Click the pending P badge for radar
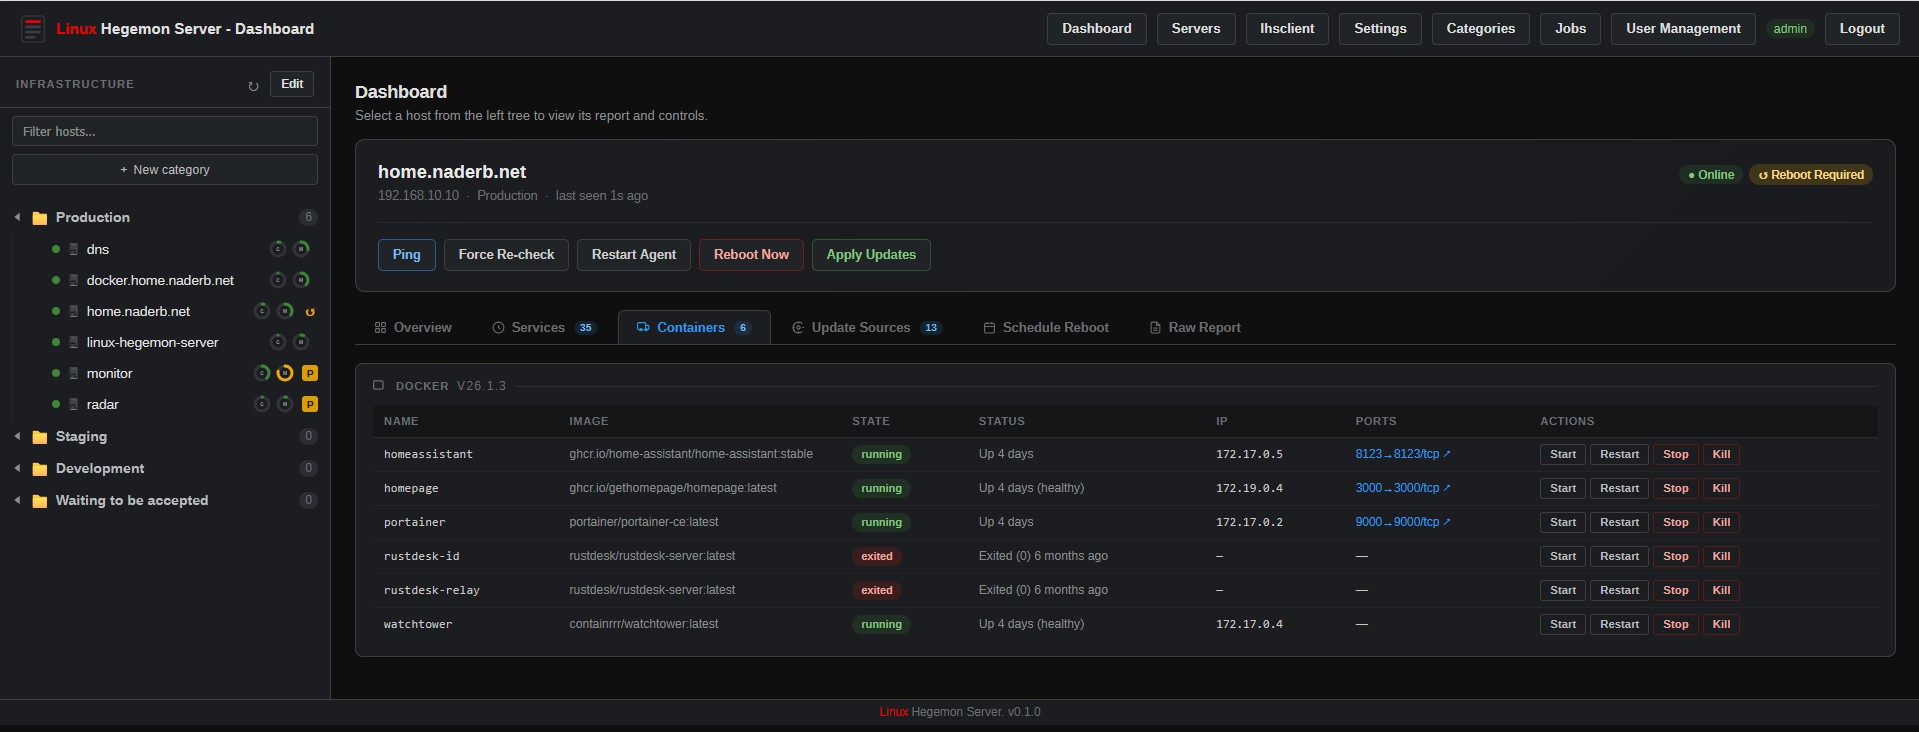Screen dimensions: 1919x732 coord(310,404)
